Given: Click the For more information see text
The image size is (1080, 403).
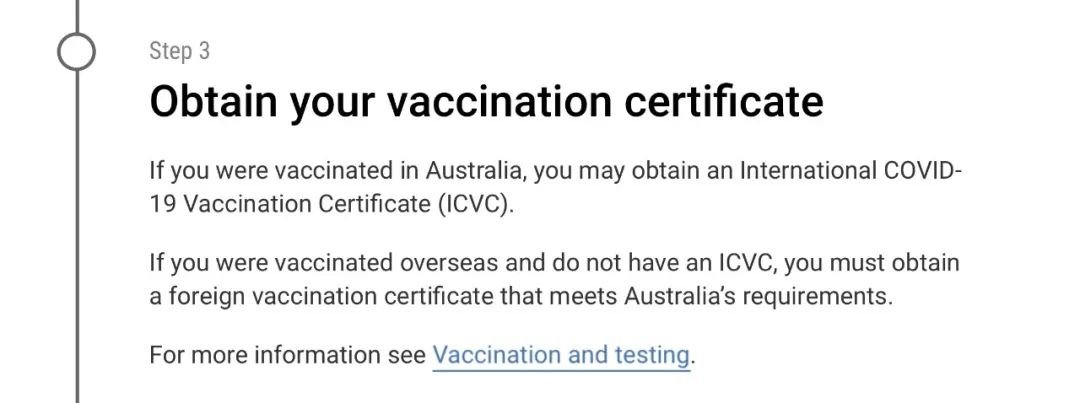Looking at the screenshot, I should point(287,355).
